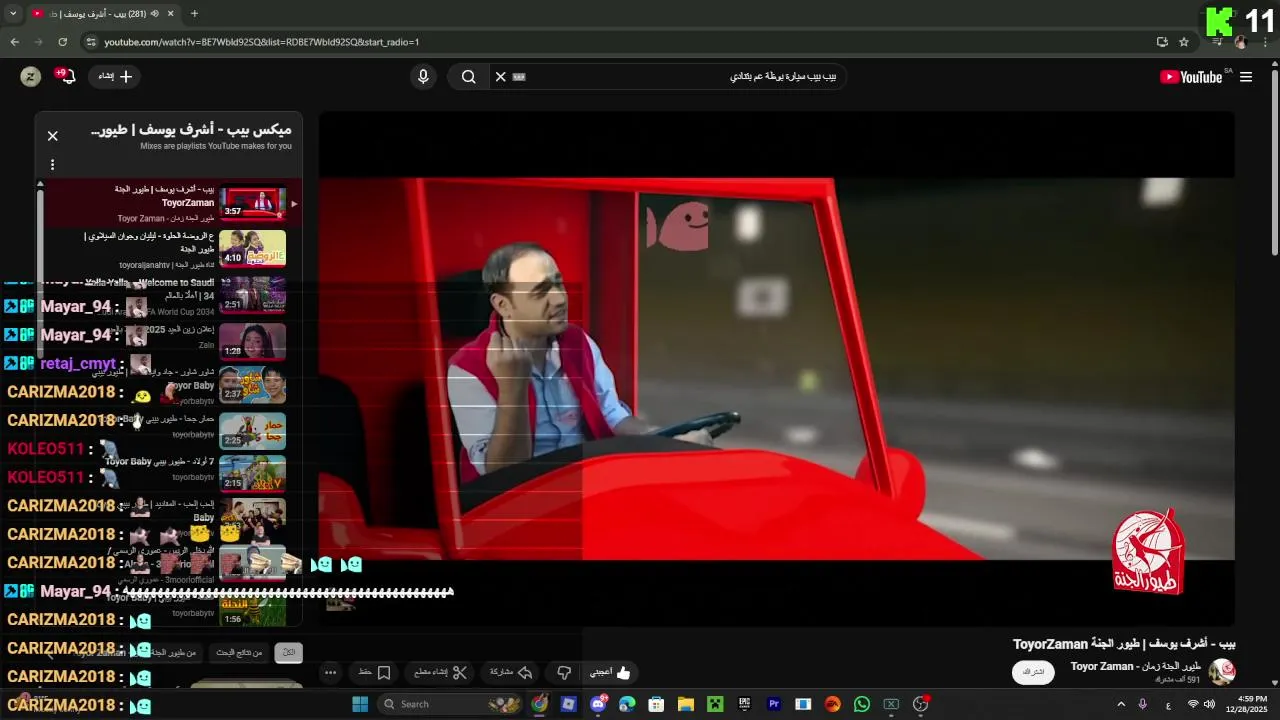This screenshot has height=720, width=1280.
Task: Open the keyboard icon inside the search box
Action: [519, 77]
